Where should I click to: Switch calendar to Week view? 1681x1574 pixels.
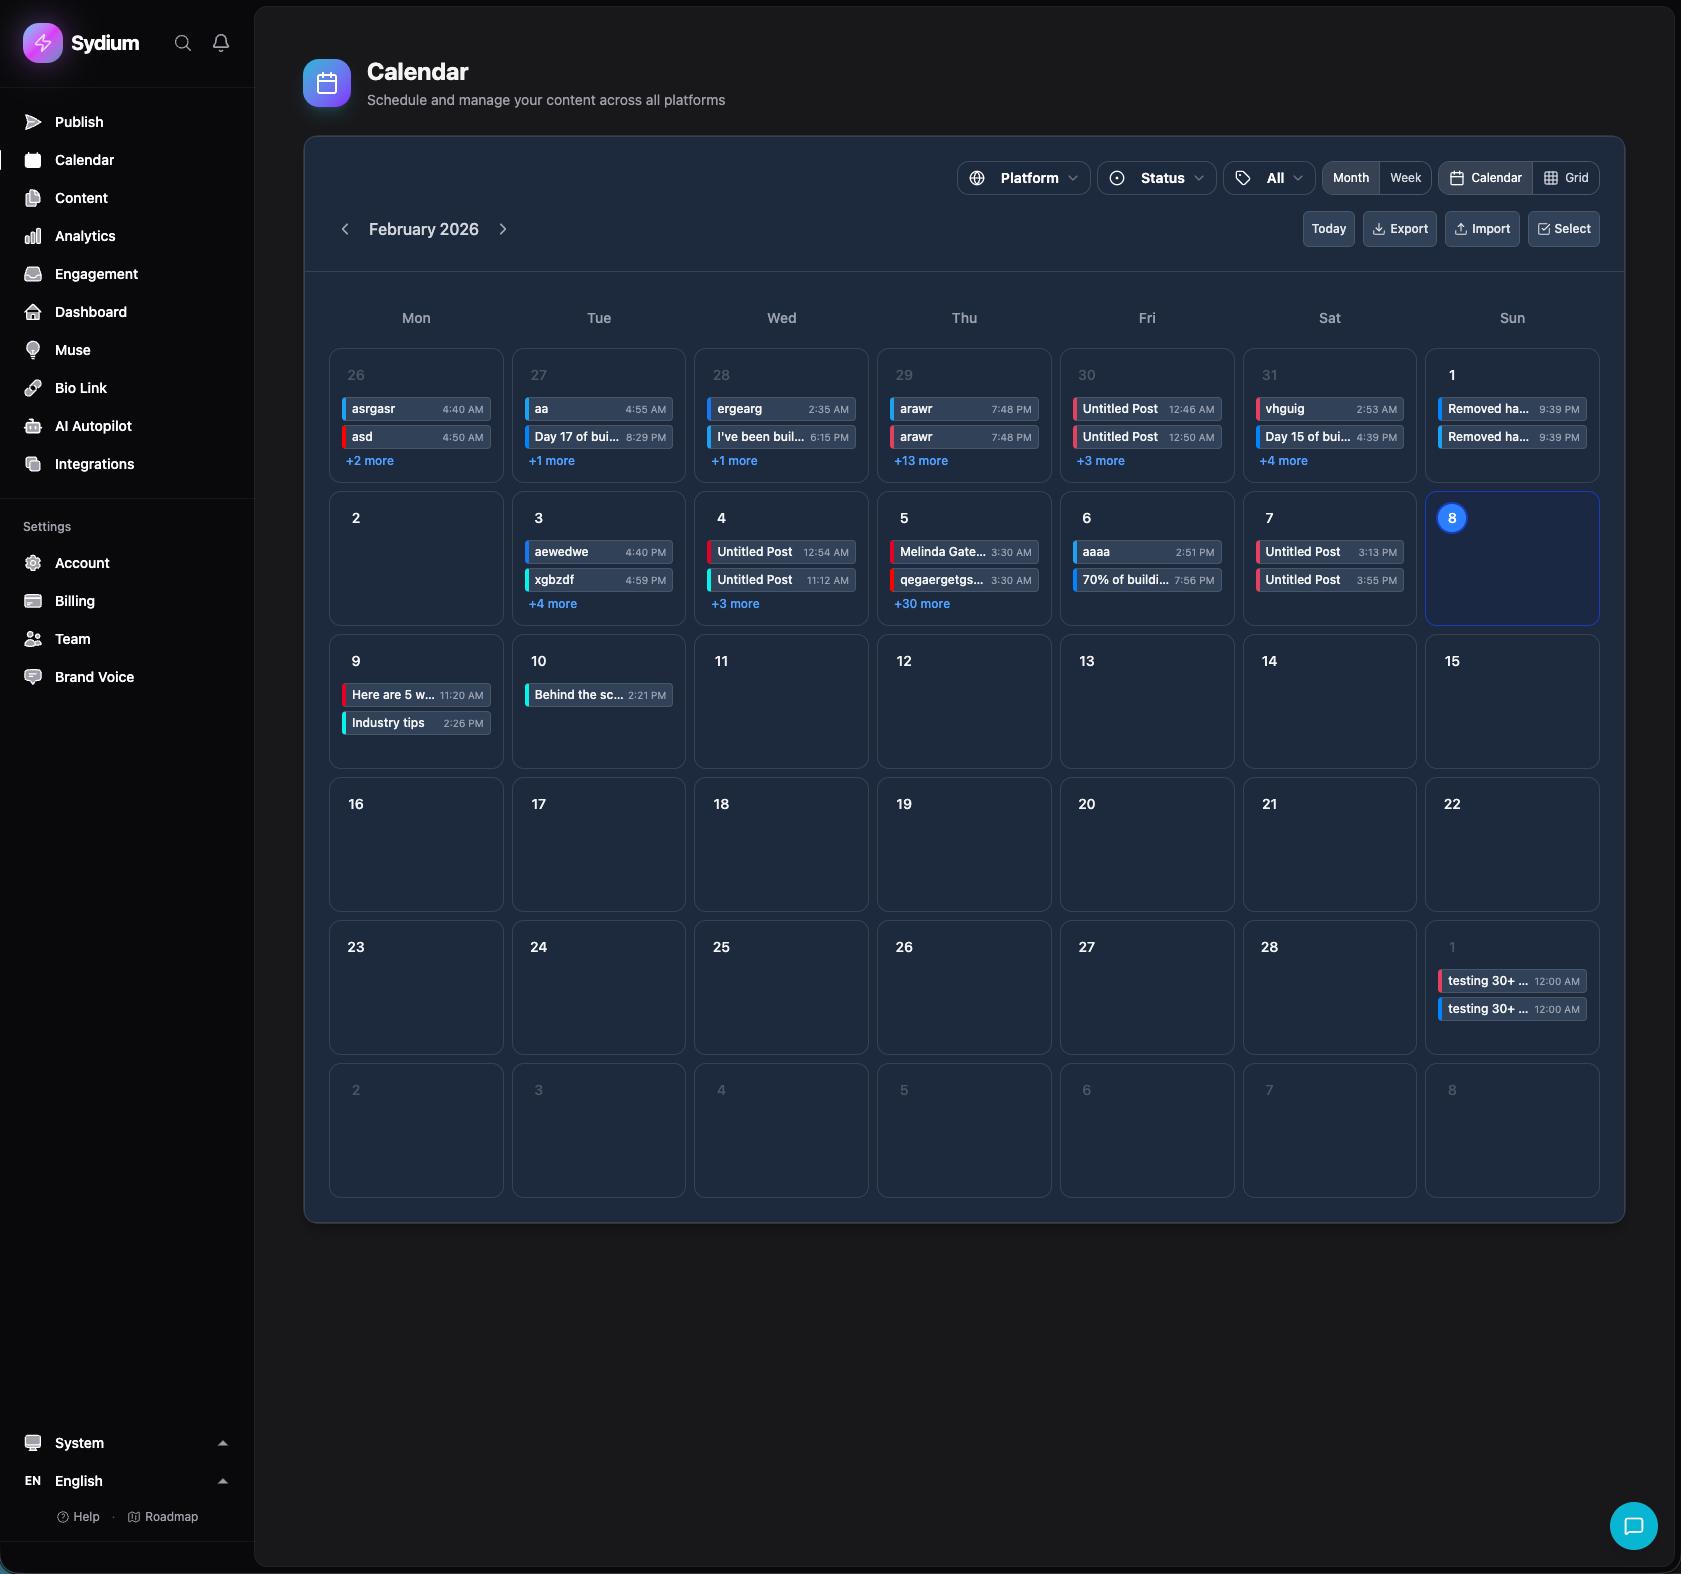pyautogui.click(x=1404, y=177)
